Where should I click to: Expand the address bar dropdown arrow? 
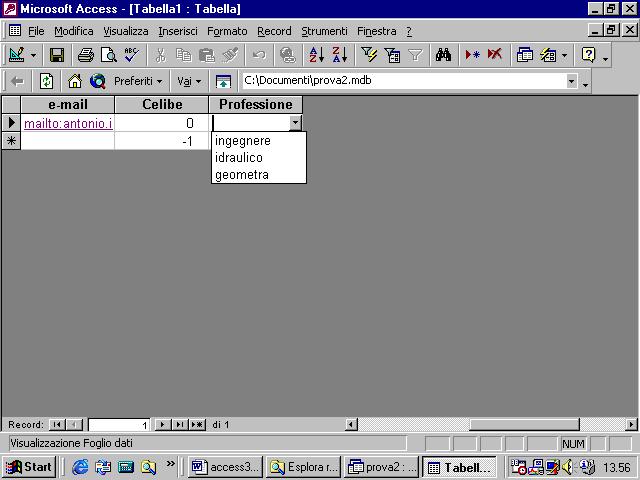tap(572, 81)
